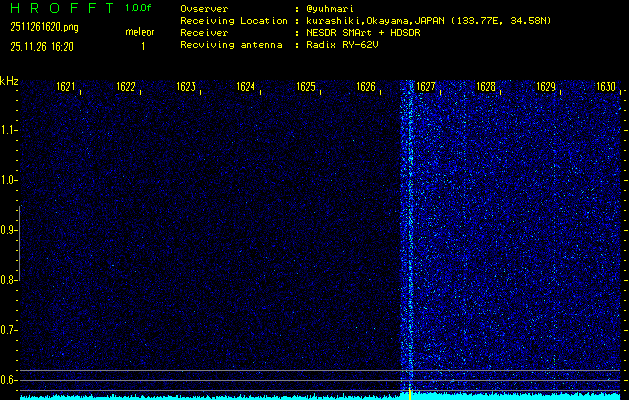The width and height of the screenshot is (629, 400).
Task: Click the kHz axis unit label
Action: coord(9,81)
